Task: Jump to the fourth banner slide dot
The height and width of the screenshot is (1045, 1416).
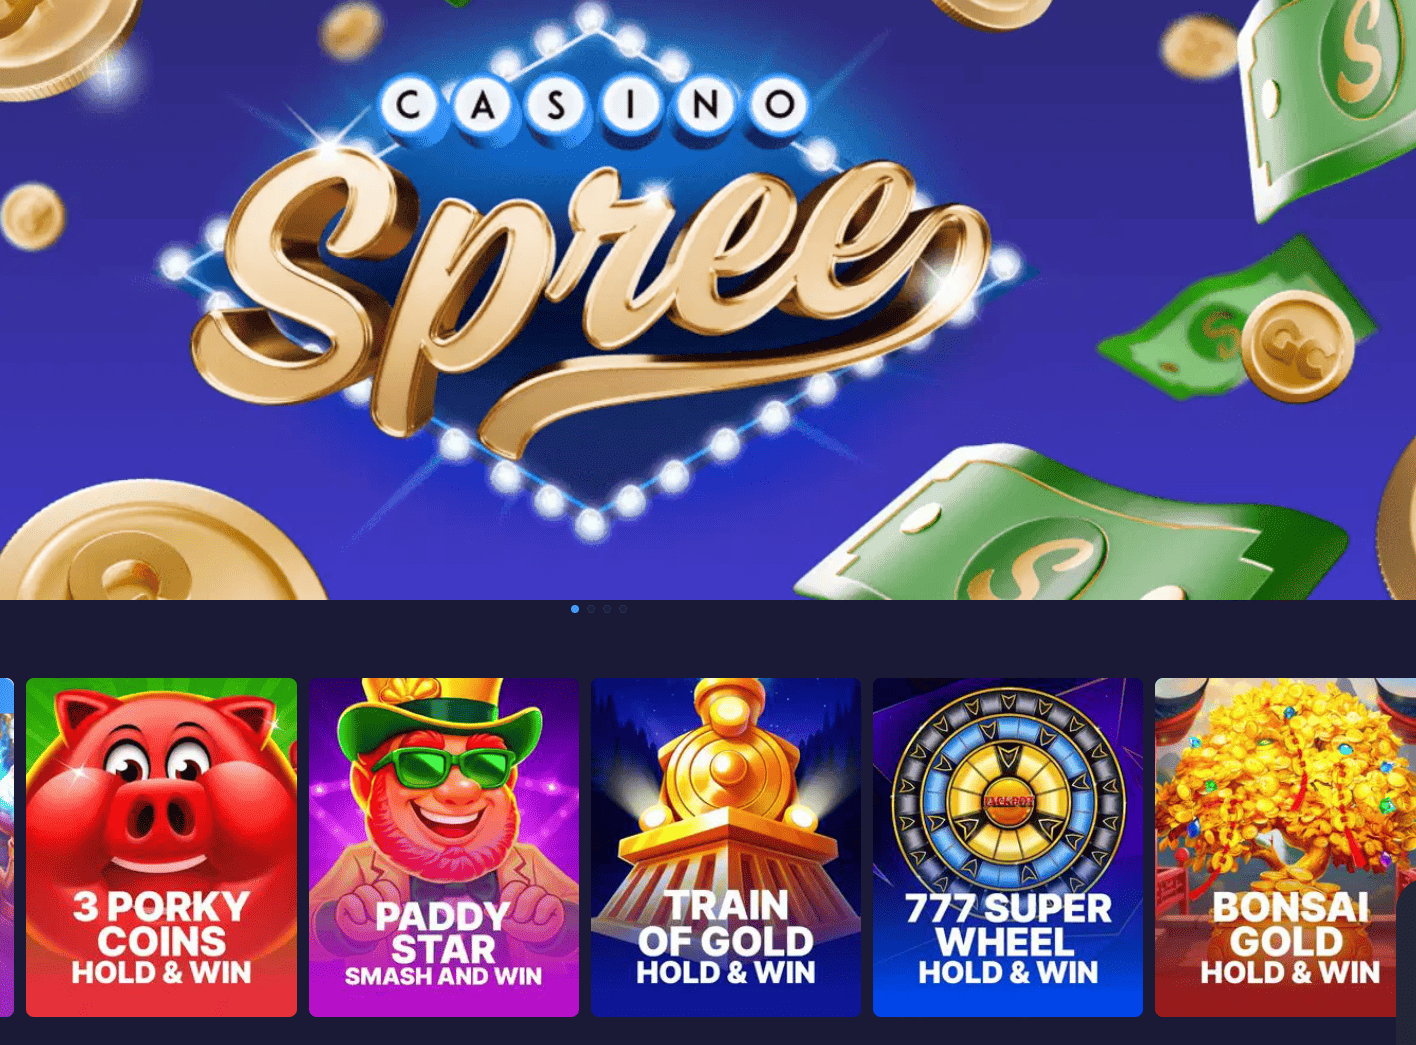Action: point(623,609)
